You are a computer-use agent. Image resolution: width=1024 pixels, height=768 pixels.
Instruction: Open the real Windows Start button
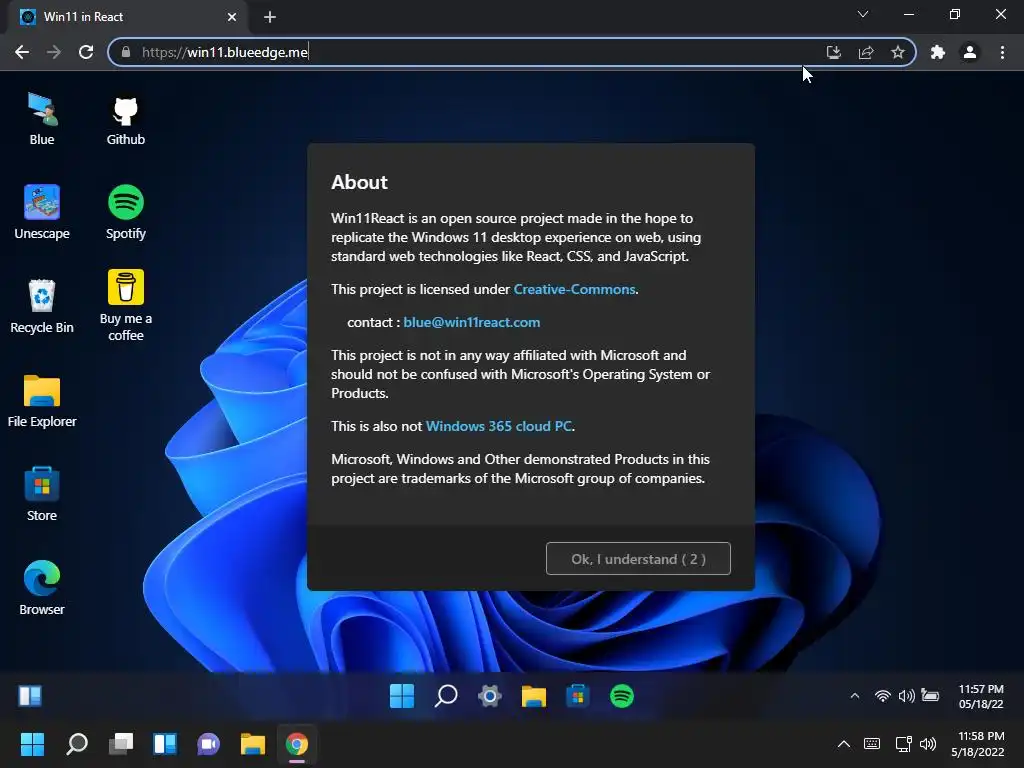click(32, 744)
